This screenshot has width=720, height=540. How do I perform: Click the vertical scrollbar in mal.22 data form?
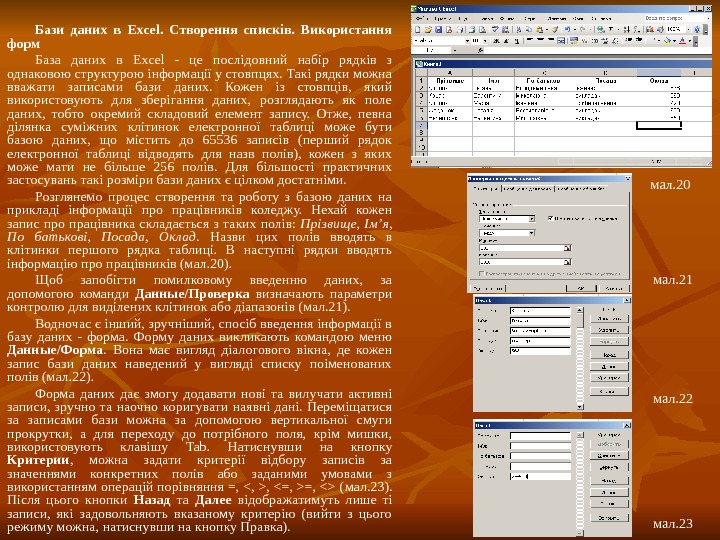(580, 358)
